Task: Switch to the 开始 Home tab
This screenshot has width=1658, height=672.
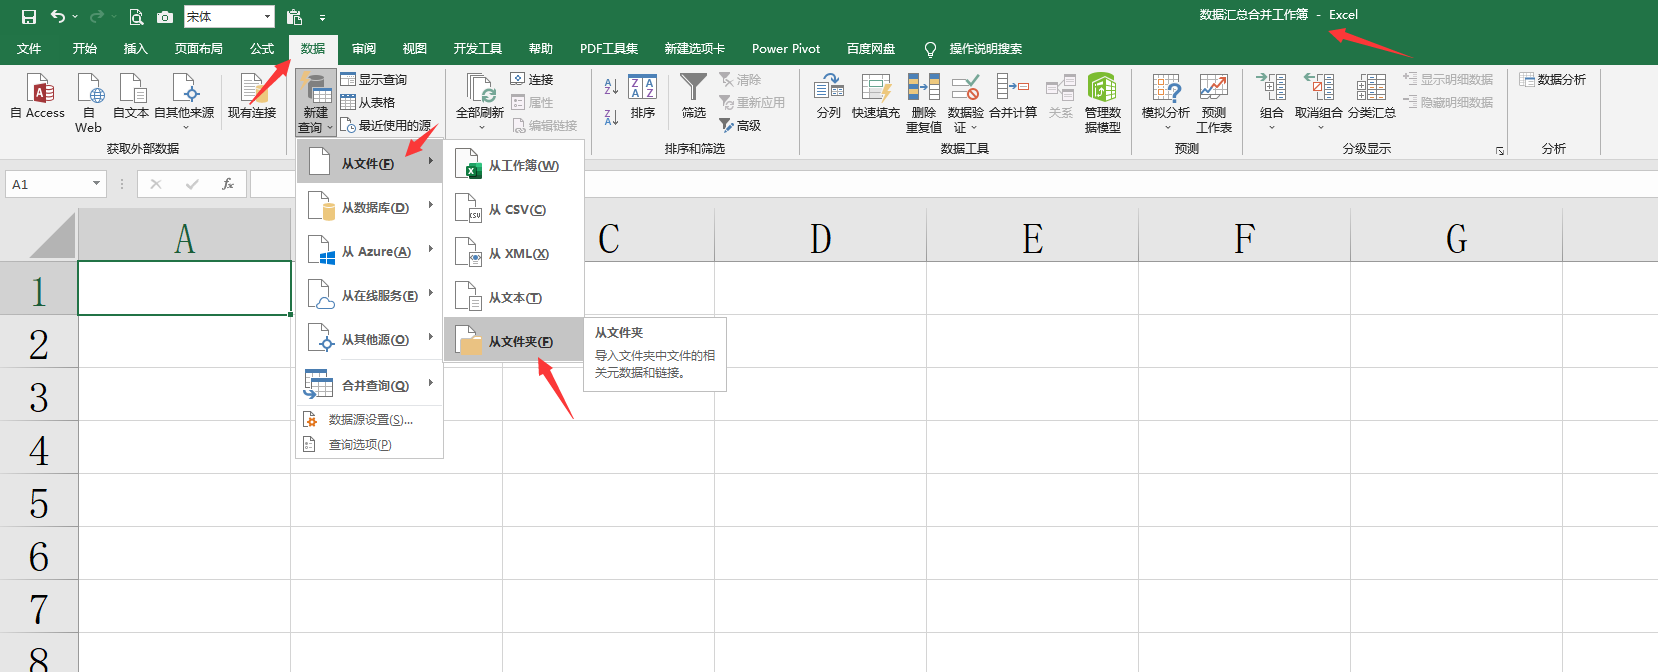Action: point(85,48)
